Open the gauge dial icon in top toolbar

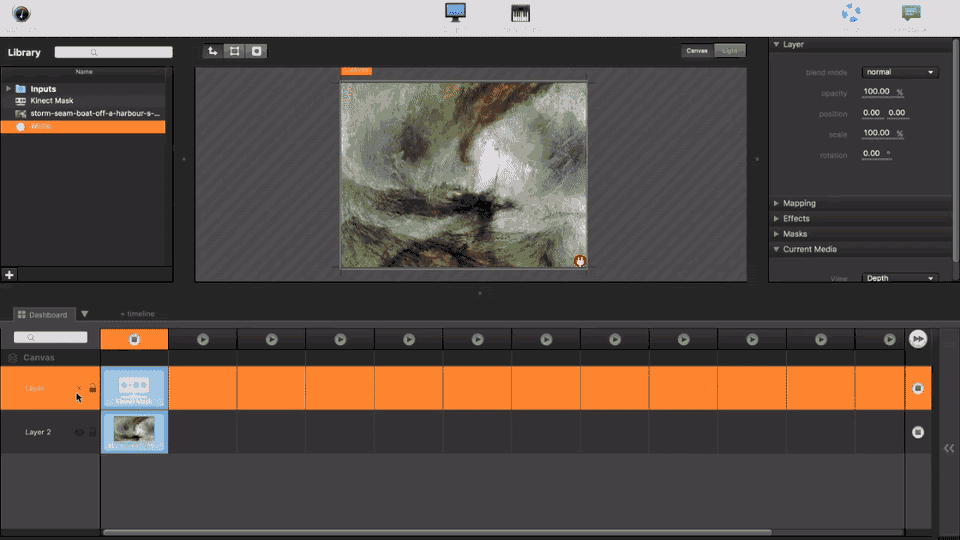pyautogui.click(x=21, y=13)
